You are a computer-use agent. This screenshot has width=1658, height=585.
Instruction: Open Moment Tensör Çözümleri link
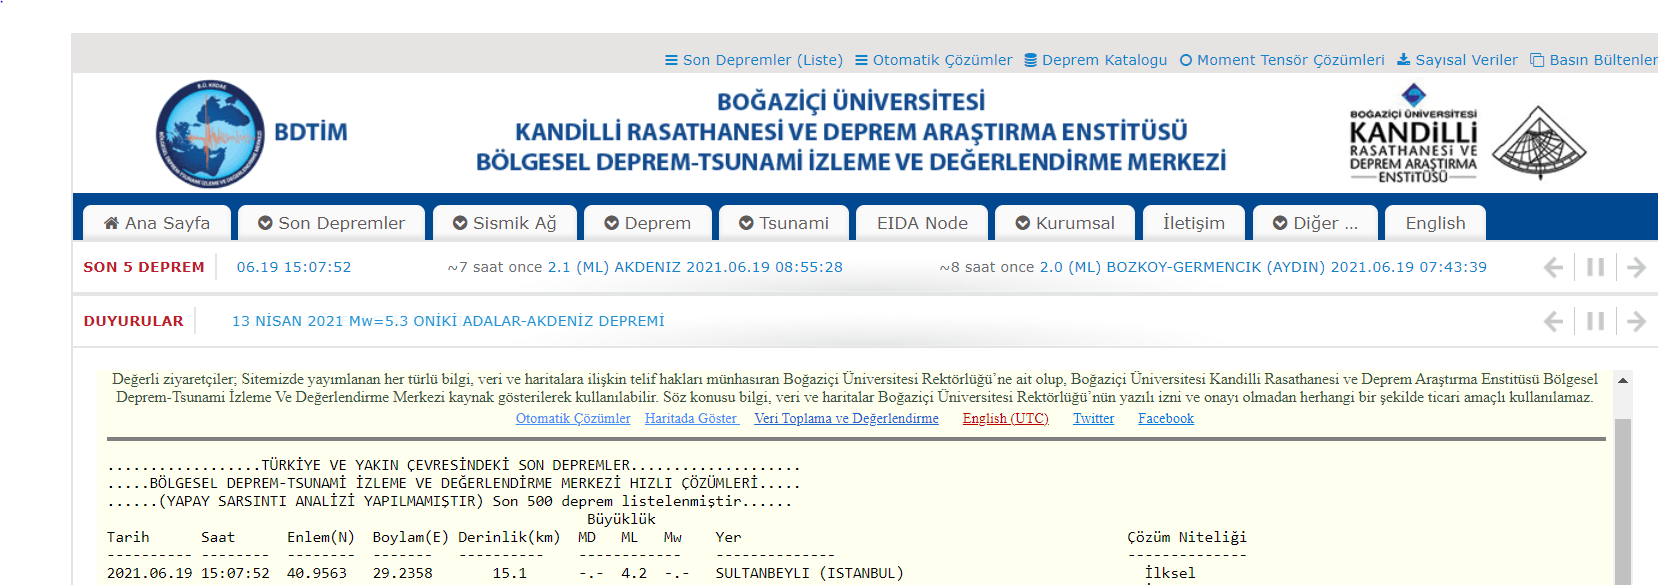coord(1282,60)
